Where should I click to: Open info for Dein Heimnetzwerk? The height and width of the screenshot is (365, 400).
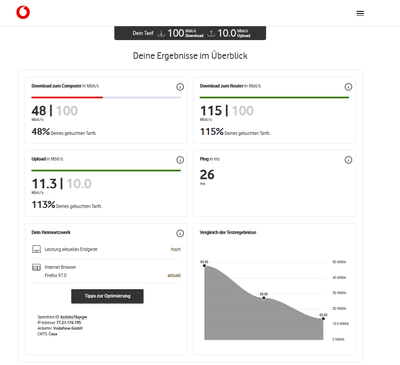click(x=180, y=233)
